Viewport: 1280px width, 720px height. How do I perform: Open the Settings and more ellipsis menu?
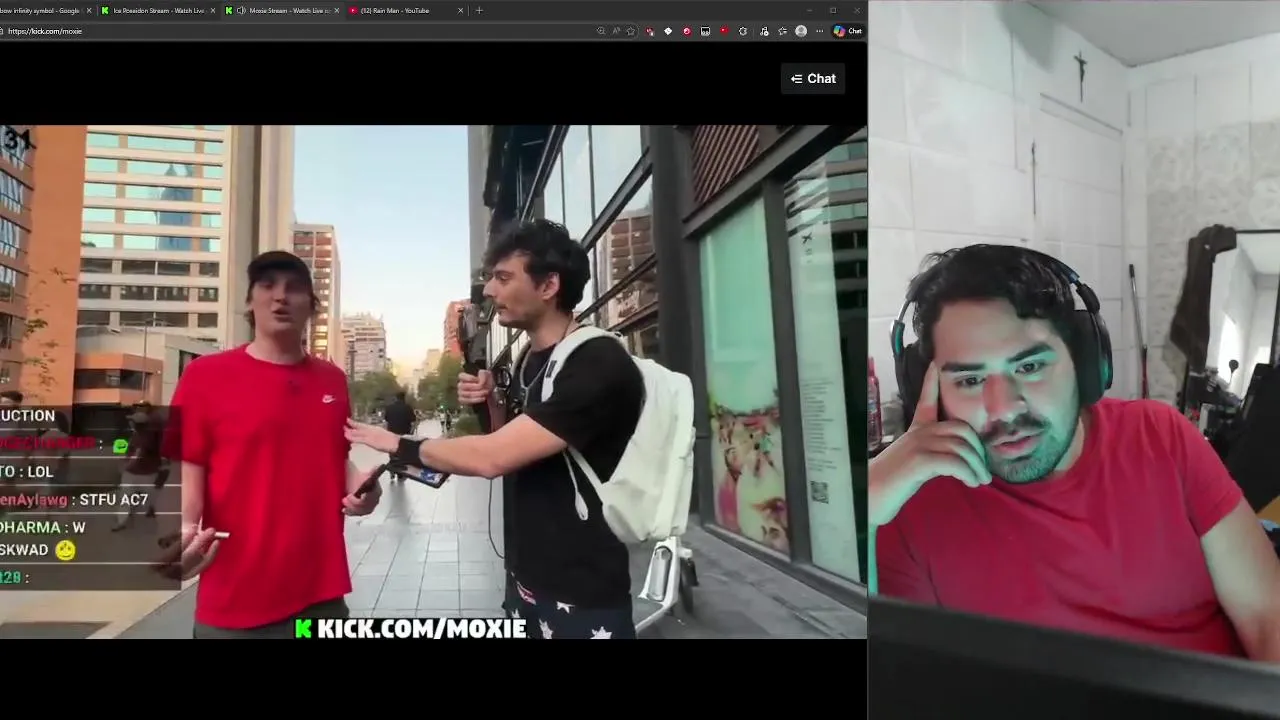(819, 31)
